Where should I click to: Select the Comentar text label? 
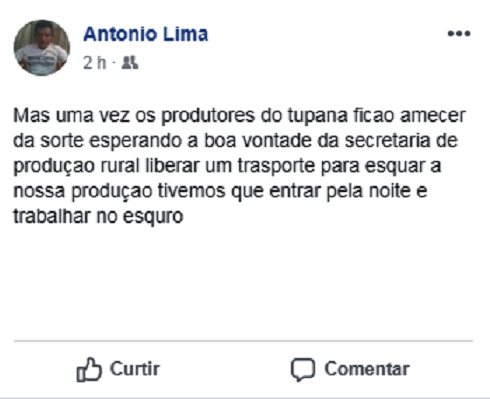click(x=367, y=369)
